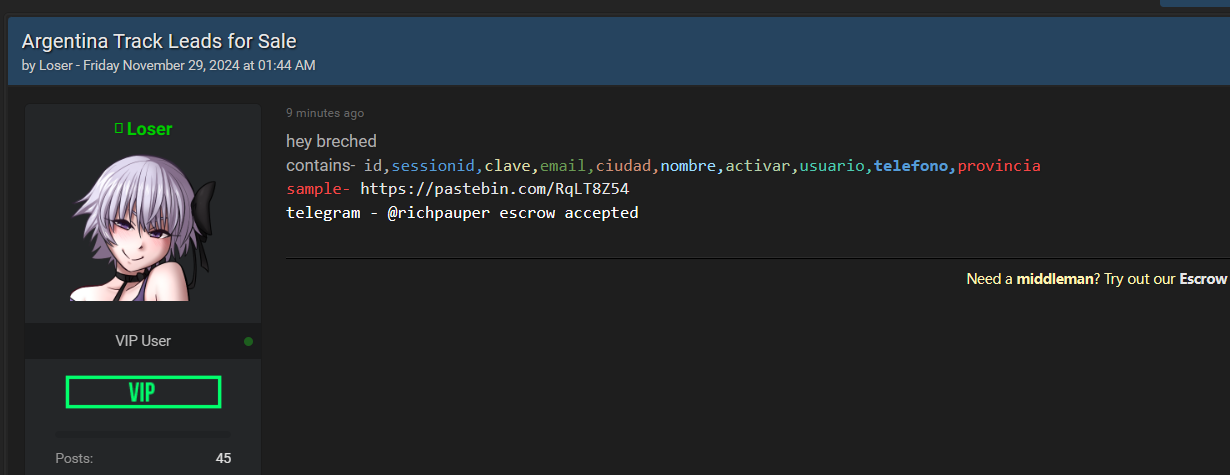
Task: Click the green VIP badge
Action: pos(143,392)
